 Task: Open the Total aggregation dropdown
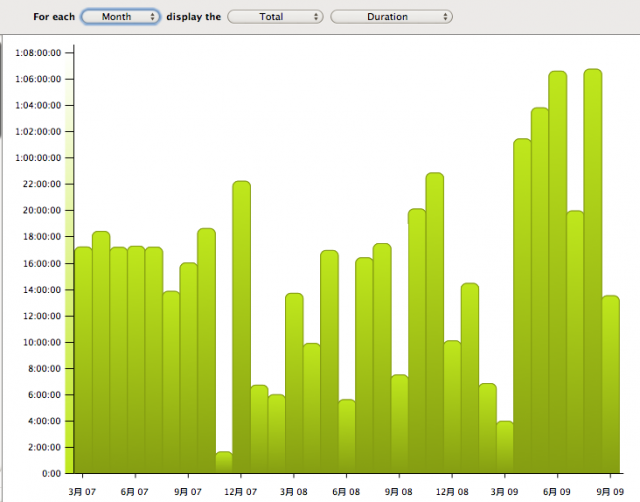[275, 17]
